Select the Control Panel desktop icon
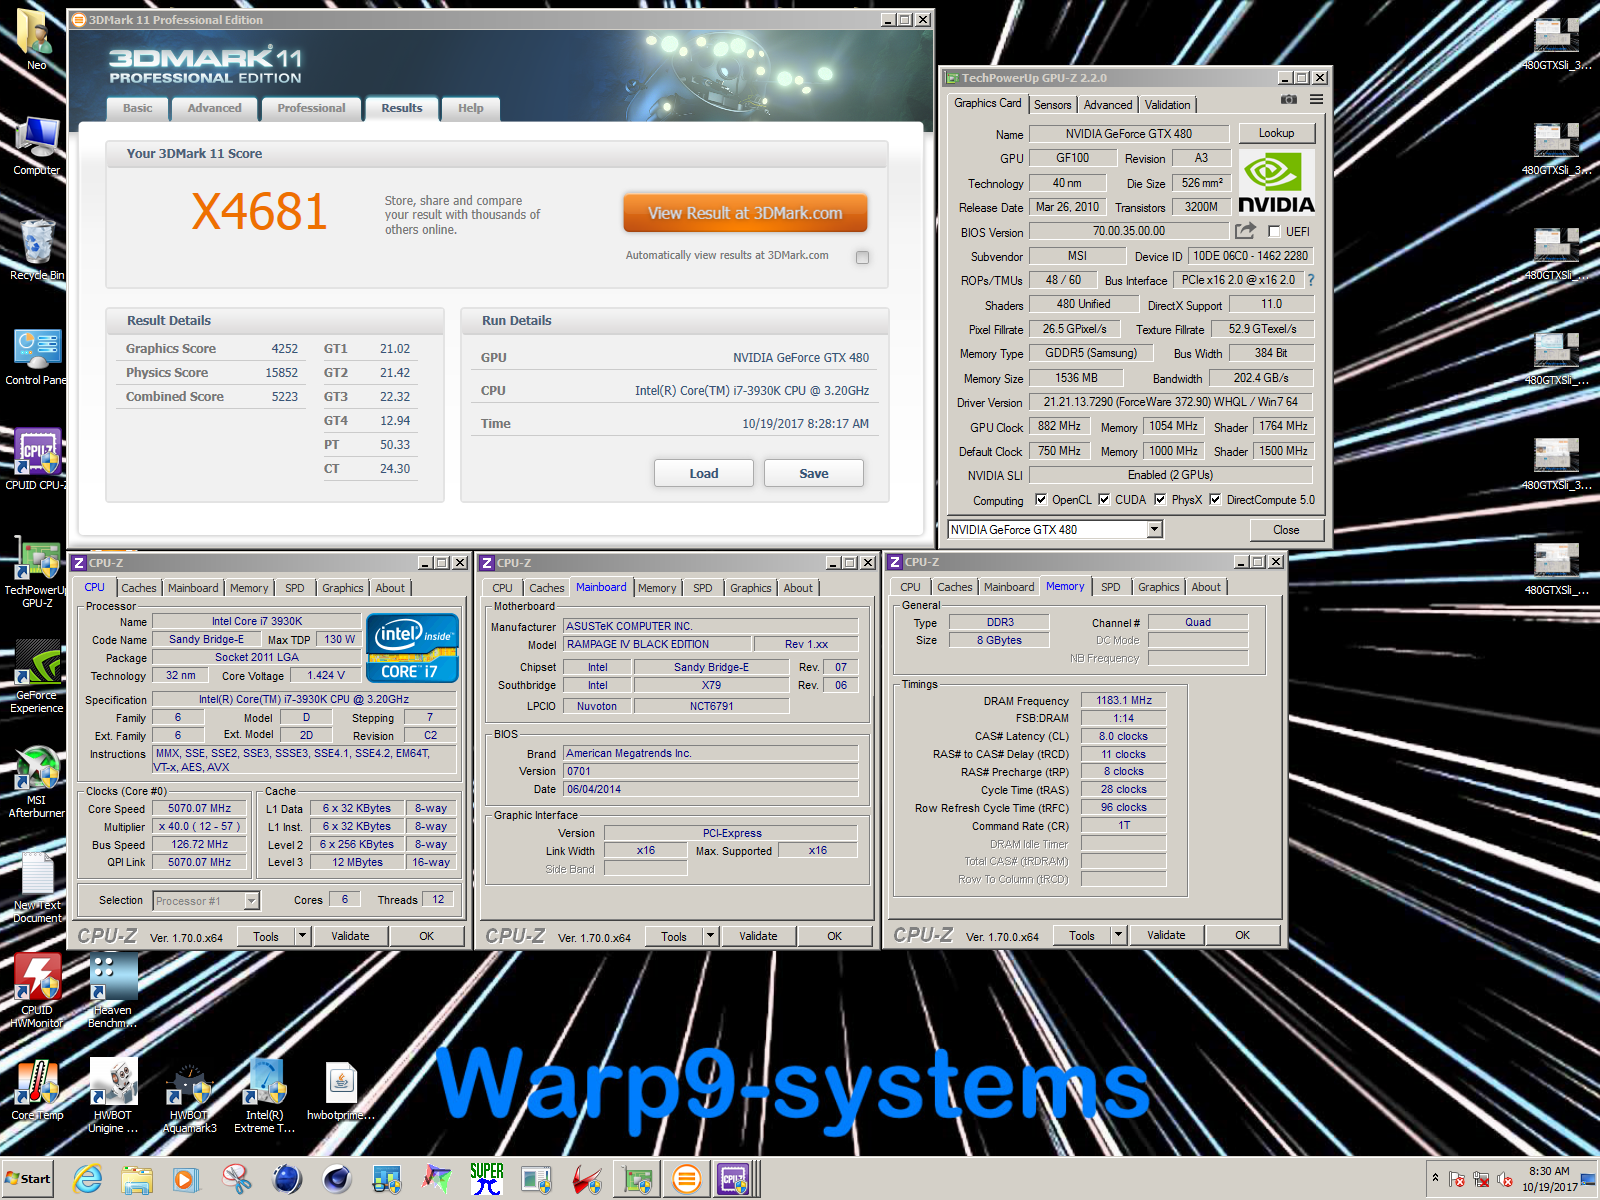Screen dimensions: 1600x1200 (x=37, y=357)
